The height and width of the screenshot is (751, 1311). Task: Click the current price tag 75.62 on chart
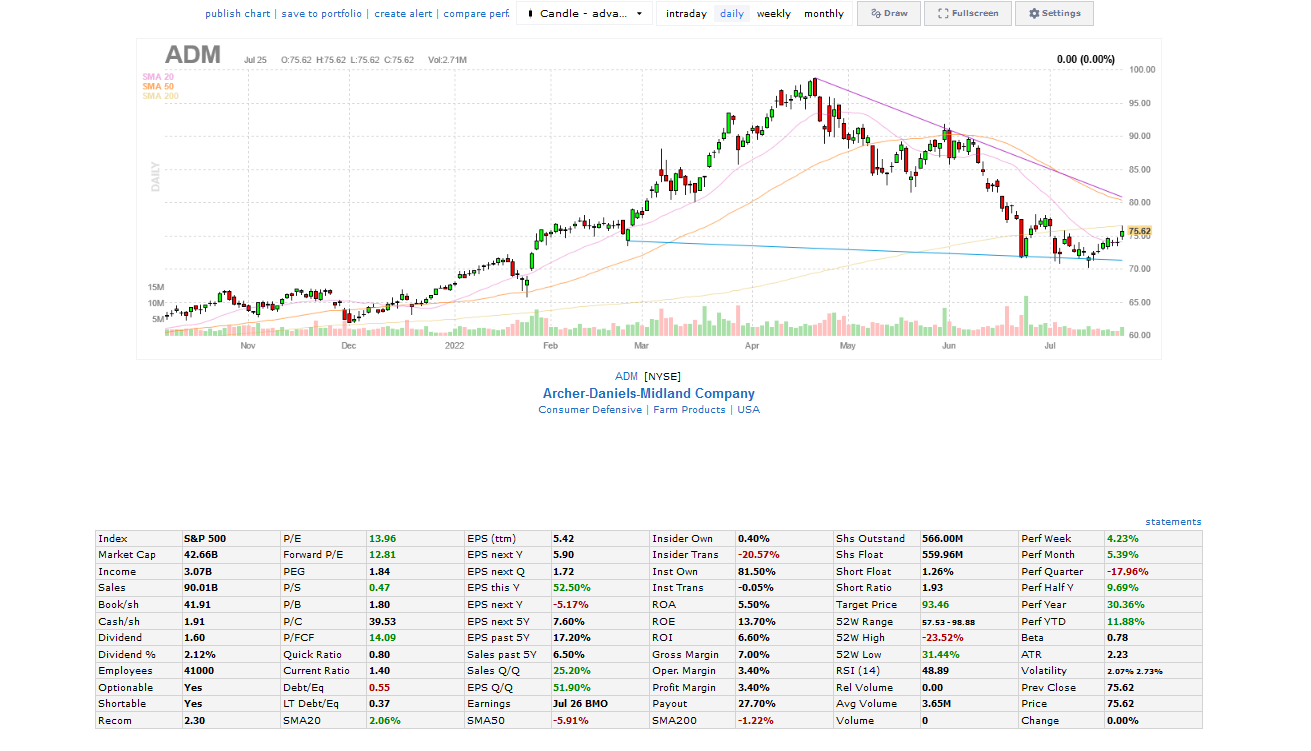click(x=1139, y=232)
